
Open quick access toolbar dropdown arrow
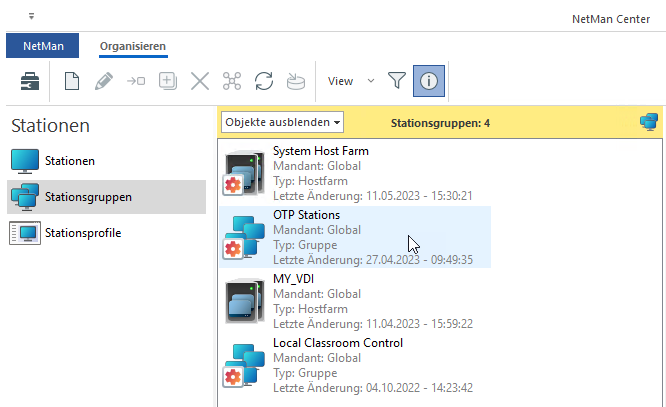pyautogui.click(x=31, y=17)
